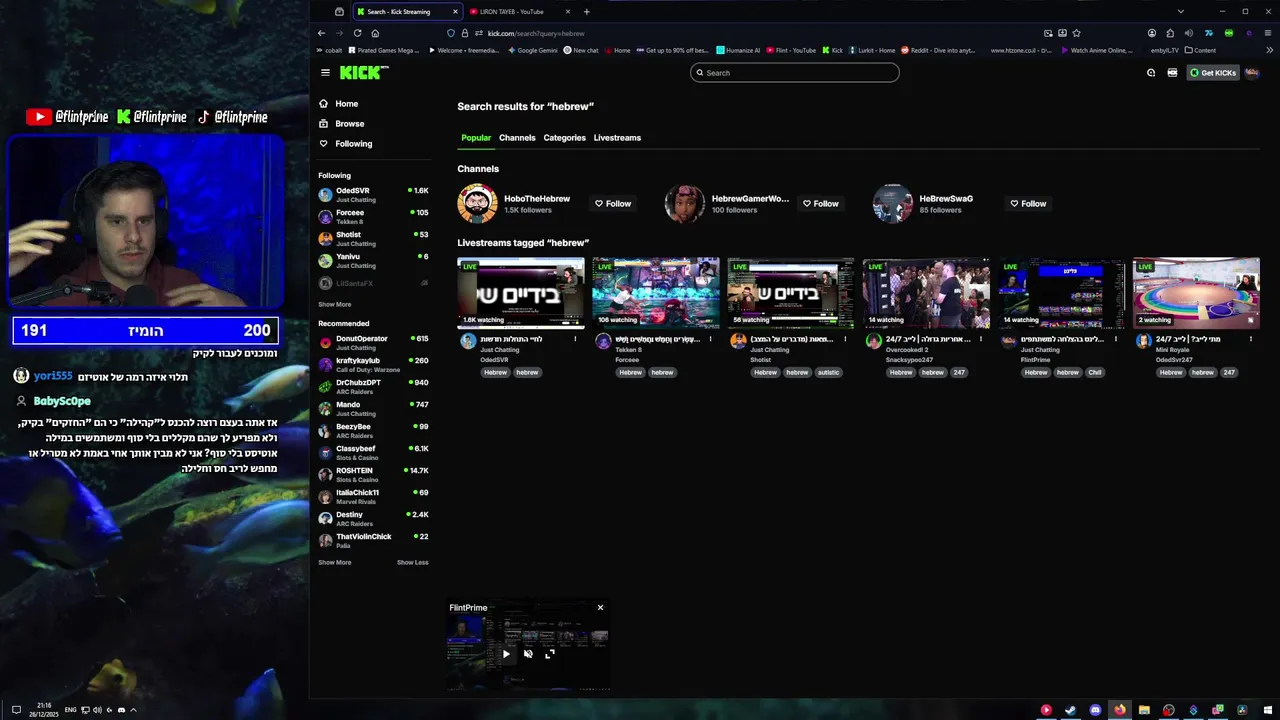Open Discord from the taskbar
Viewport: 1280px width, 720px height.
1095,710
